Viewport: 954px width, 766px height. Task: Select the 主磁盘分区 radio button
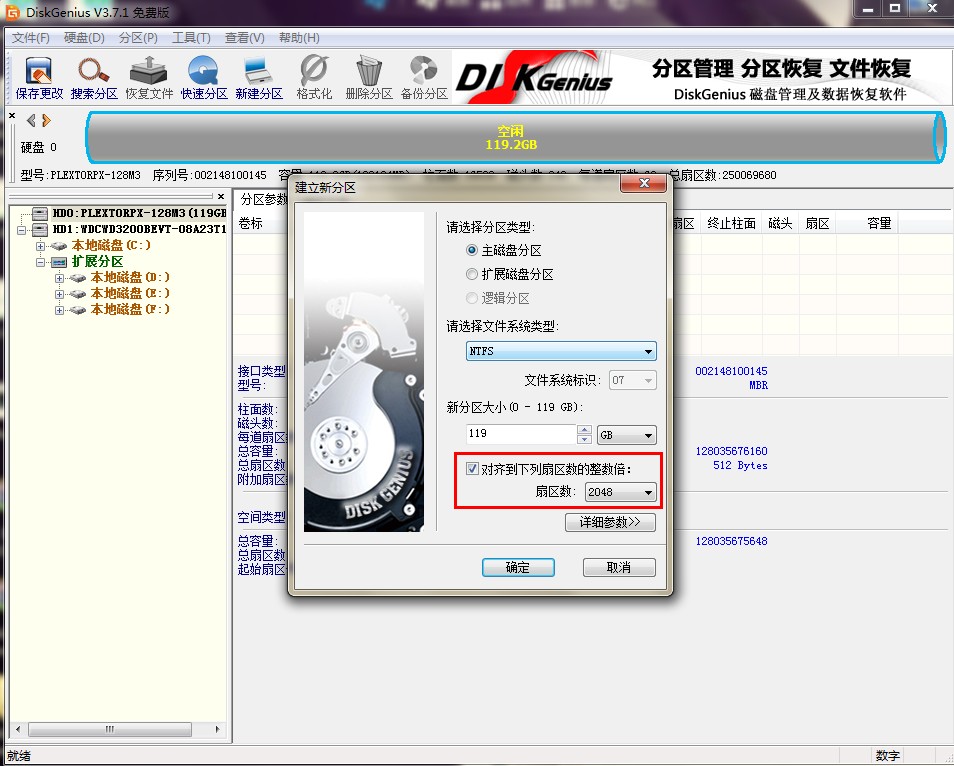471,251
